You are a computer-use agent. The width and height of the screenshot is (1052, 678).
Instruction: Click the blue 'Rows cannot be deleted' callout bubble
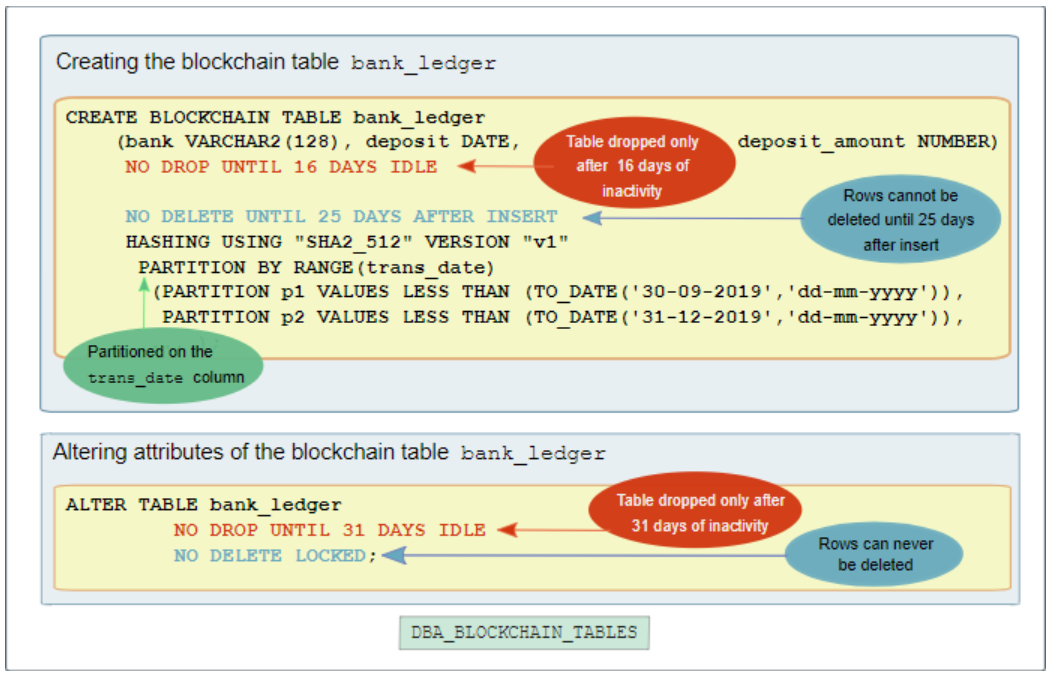[x=900, y=218]
